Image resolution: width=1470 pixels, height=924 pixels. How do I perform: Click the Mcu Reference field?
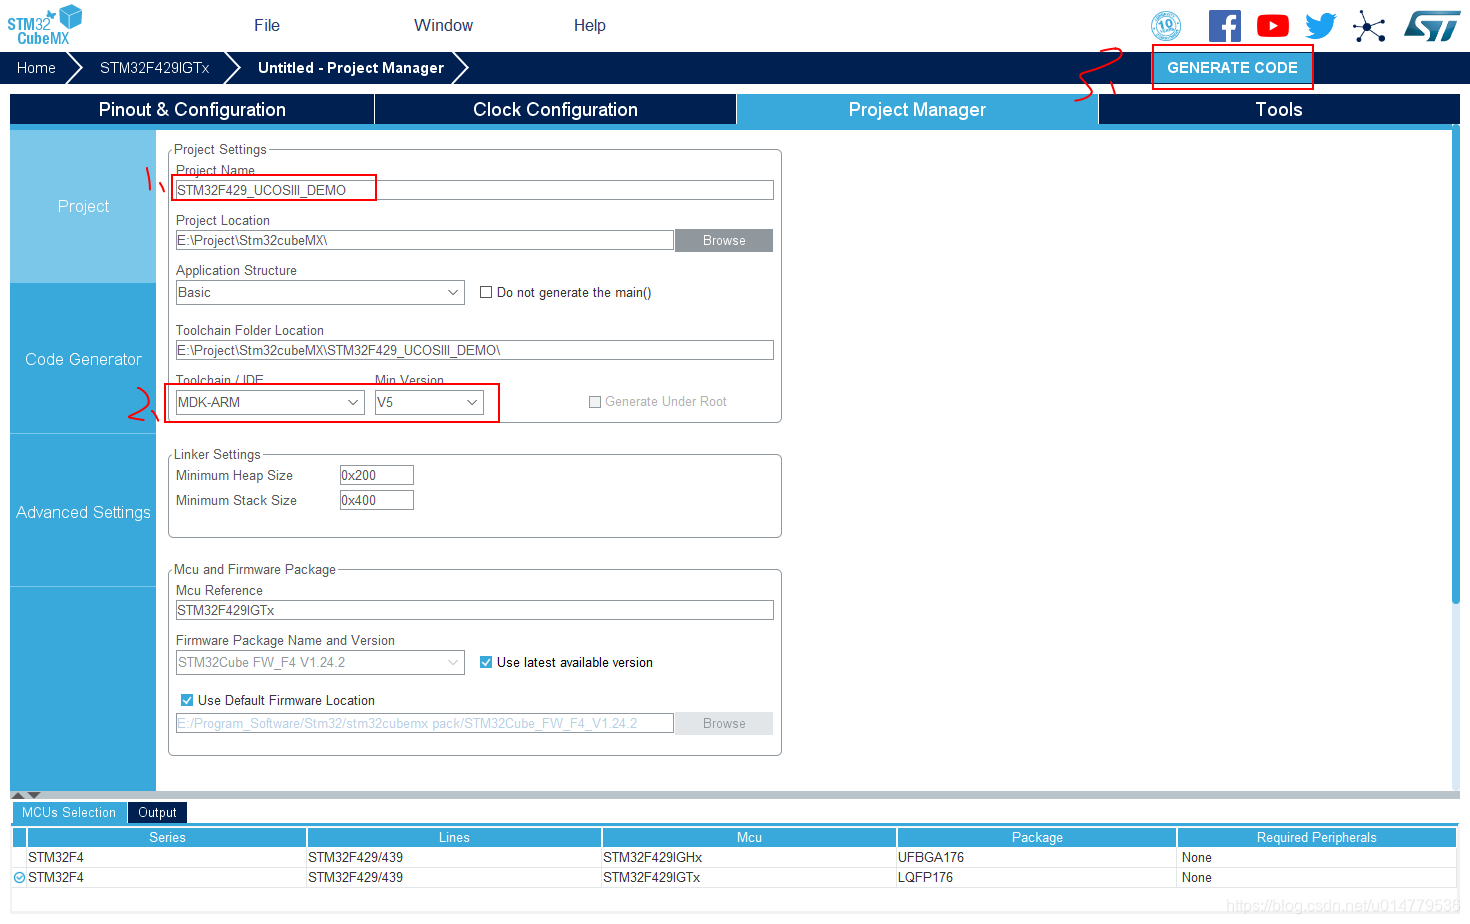(474, 610)
